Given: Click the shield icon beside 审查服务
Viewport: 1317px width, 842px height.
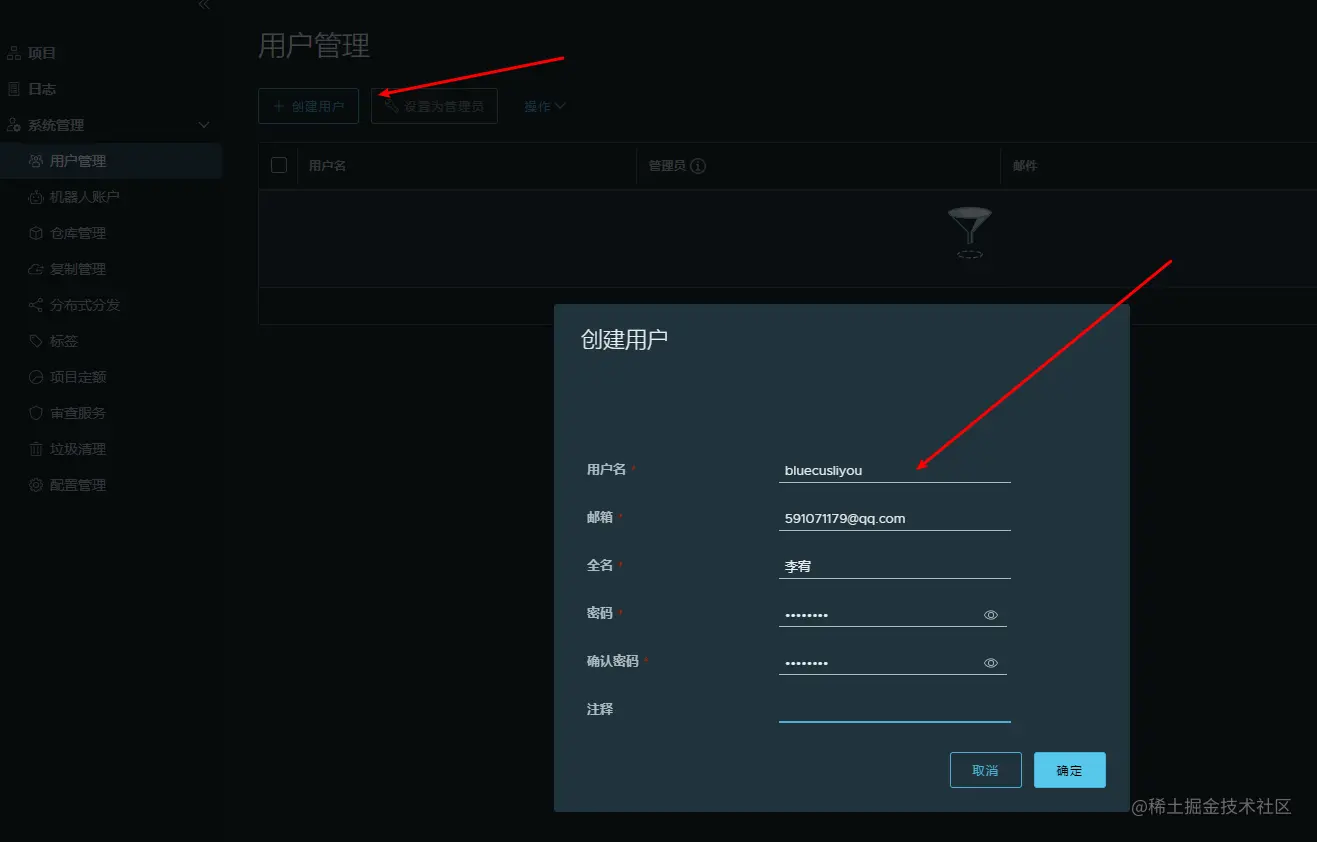Looking at the screenshot, I should coord(36,413).
